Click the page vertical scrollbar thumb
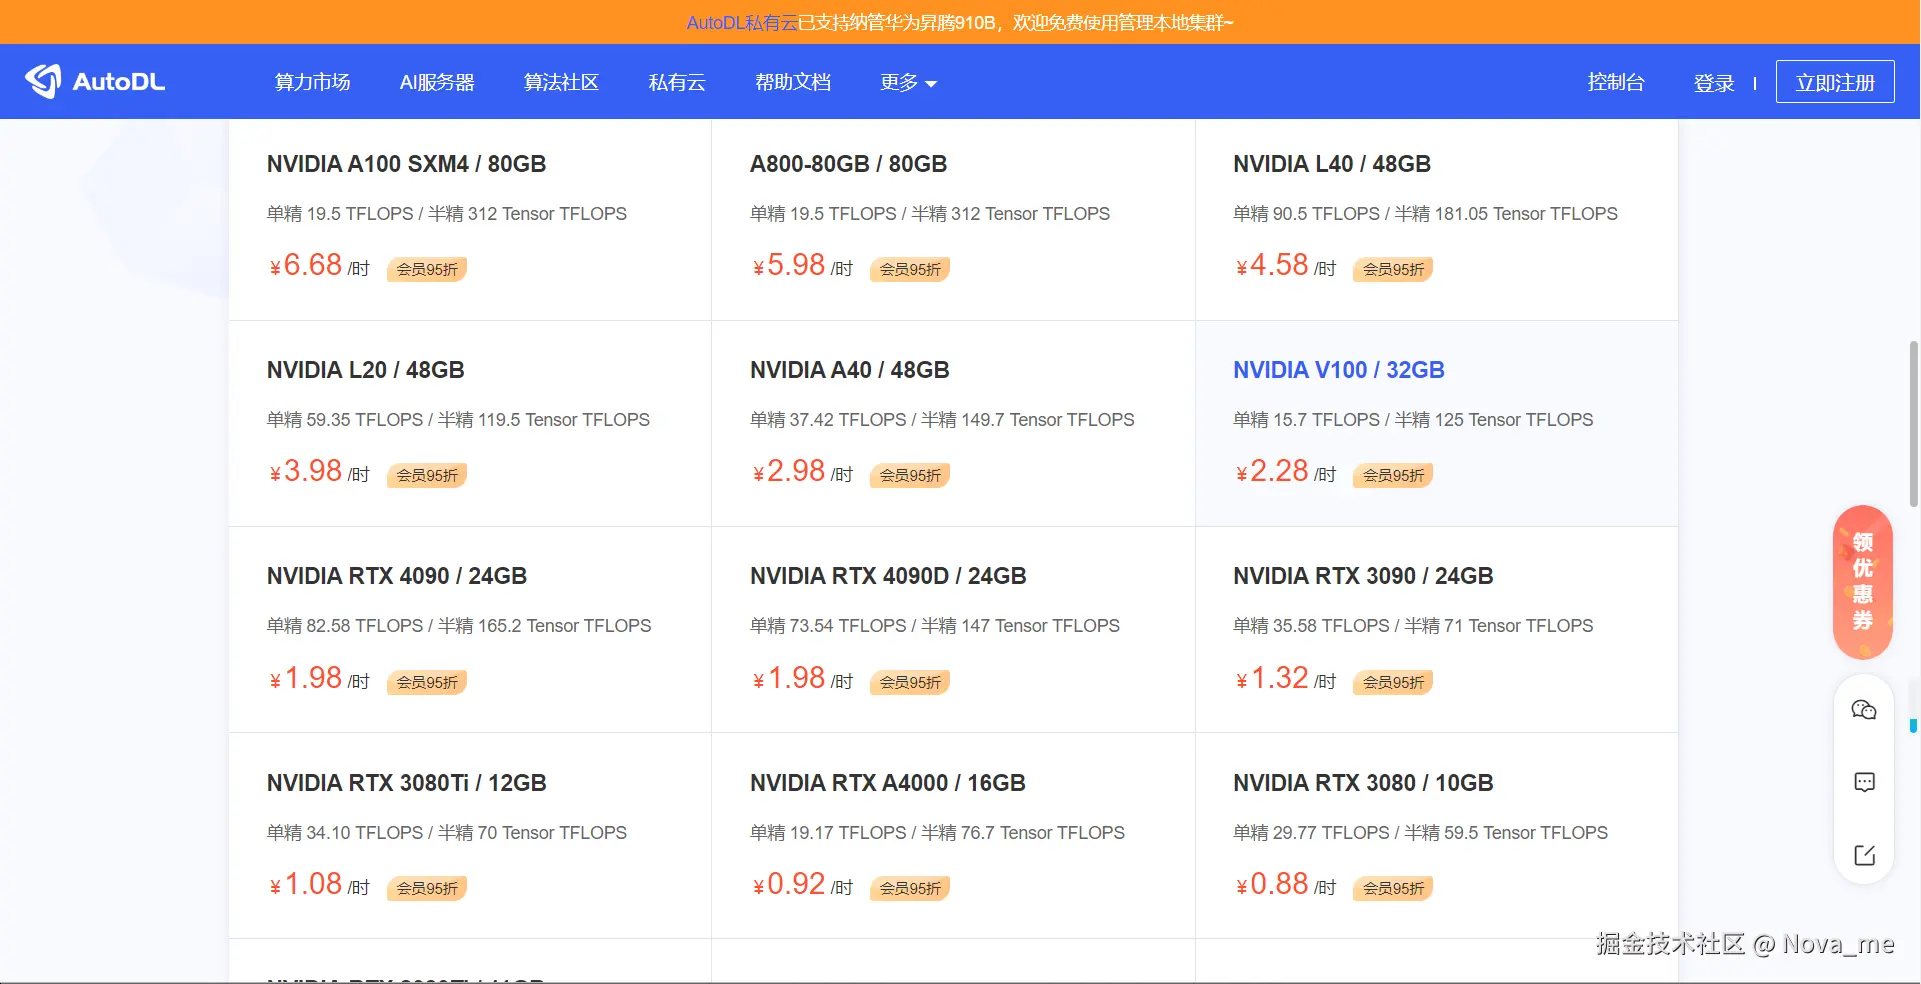Image resolution: width=1921 pixels, height=984 pixels. [1914, 424]
